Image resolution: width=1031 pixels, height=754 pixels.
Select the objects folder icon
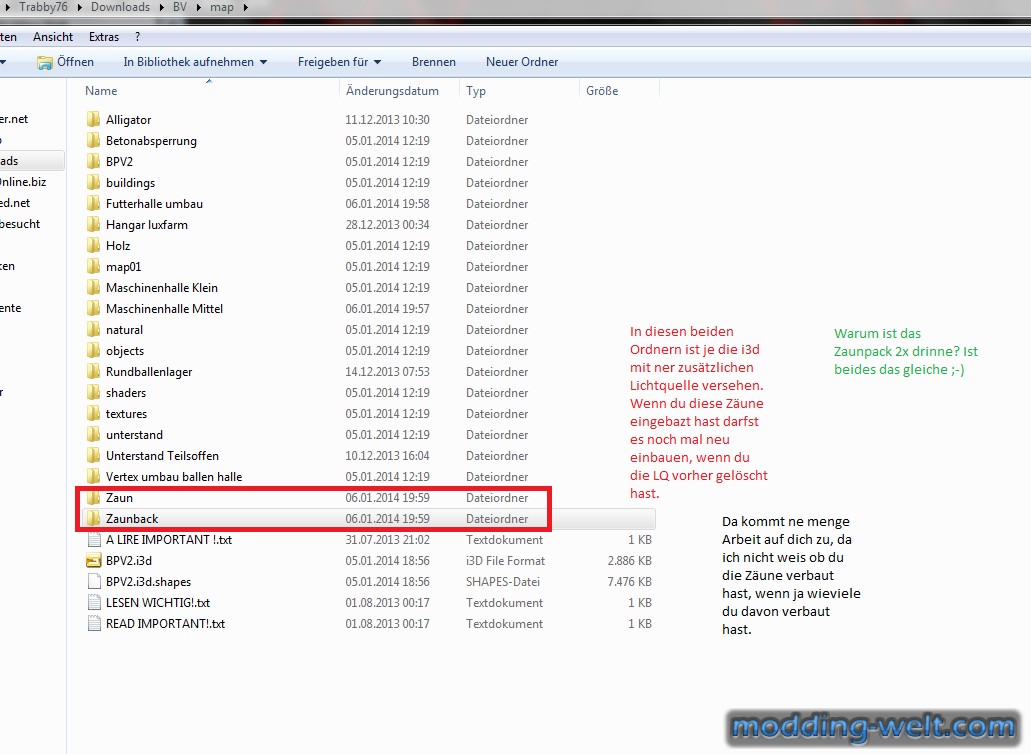point(93,351)
